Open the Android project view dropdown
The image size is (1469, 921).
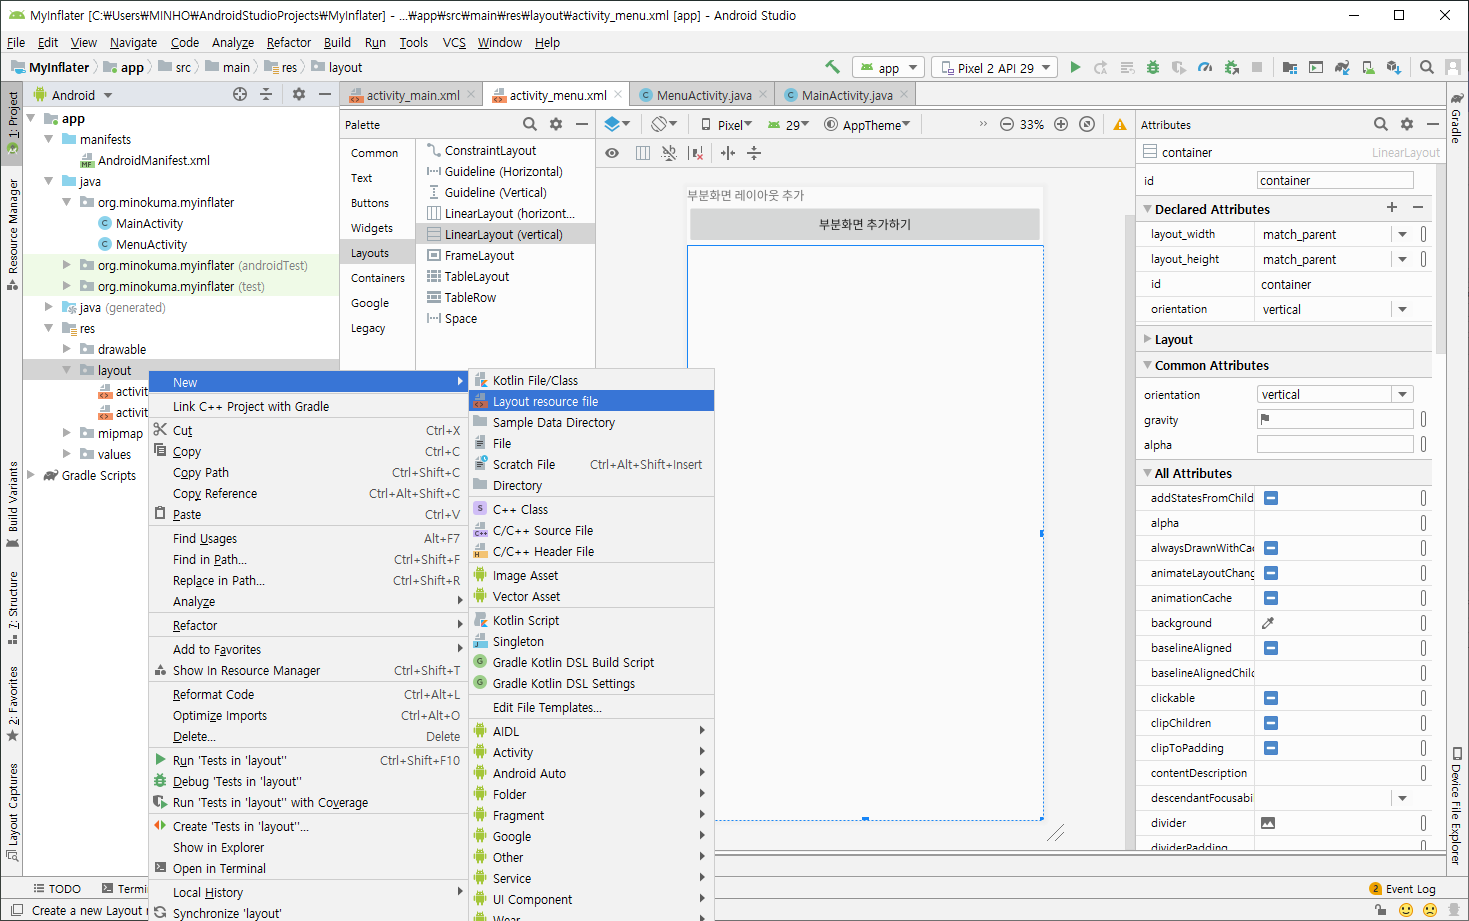pos(73,95)
